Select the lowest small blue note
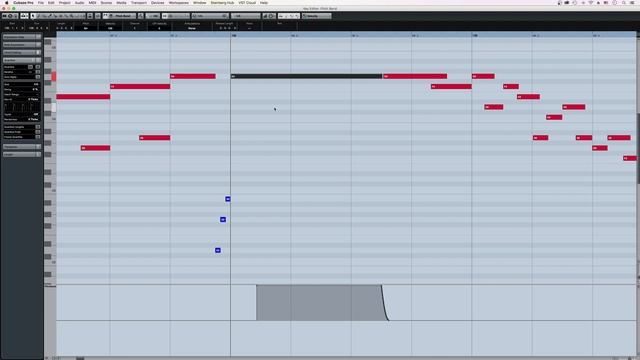The width and height of the screenshot is (640, 360). pyautogui.click(x=218, y=250)
